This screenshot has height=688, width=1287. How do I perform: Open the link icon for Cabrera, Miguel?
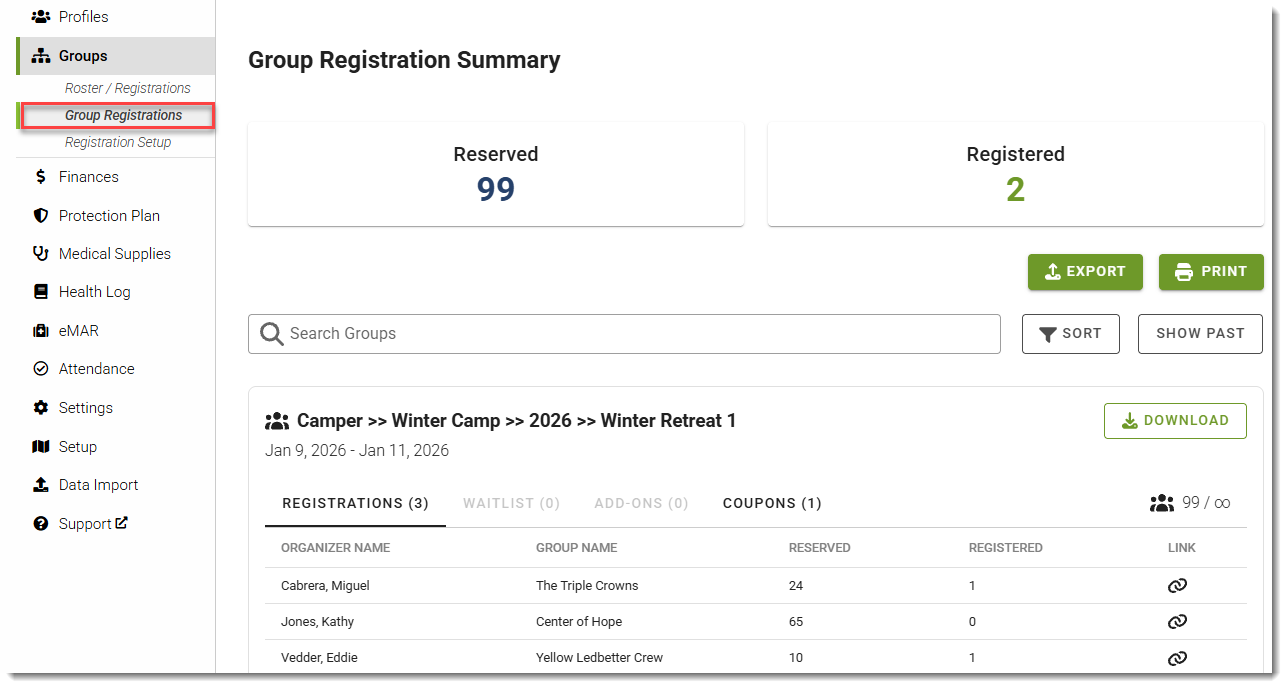(1177, 586)
